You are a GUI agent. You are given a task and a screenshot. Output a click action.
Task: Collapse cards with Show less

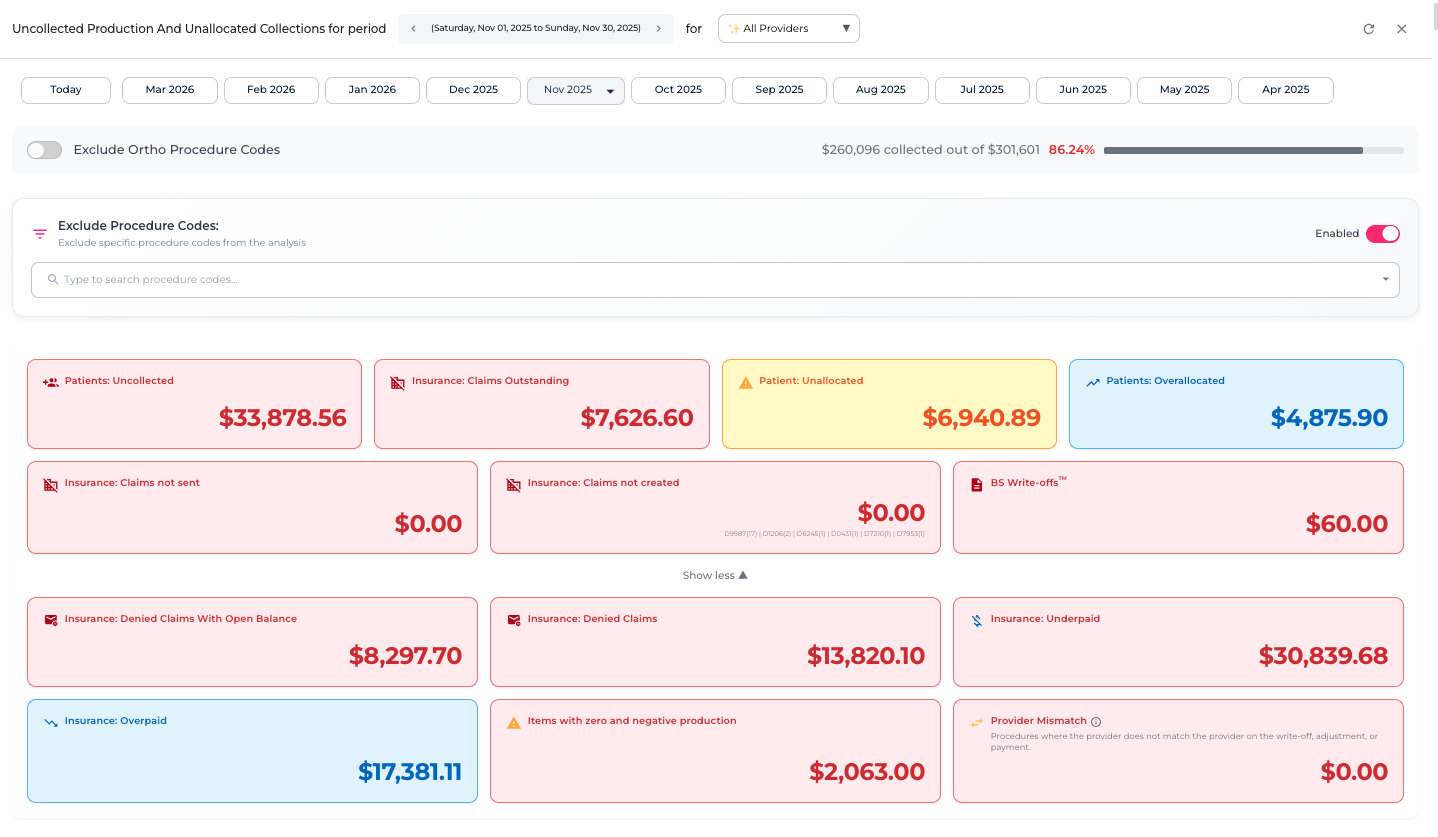714,576
